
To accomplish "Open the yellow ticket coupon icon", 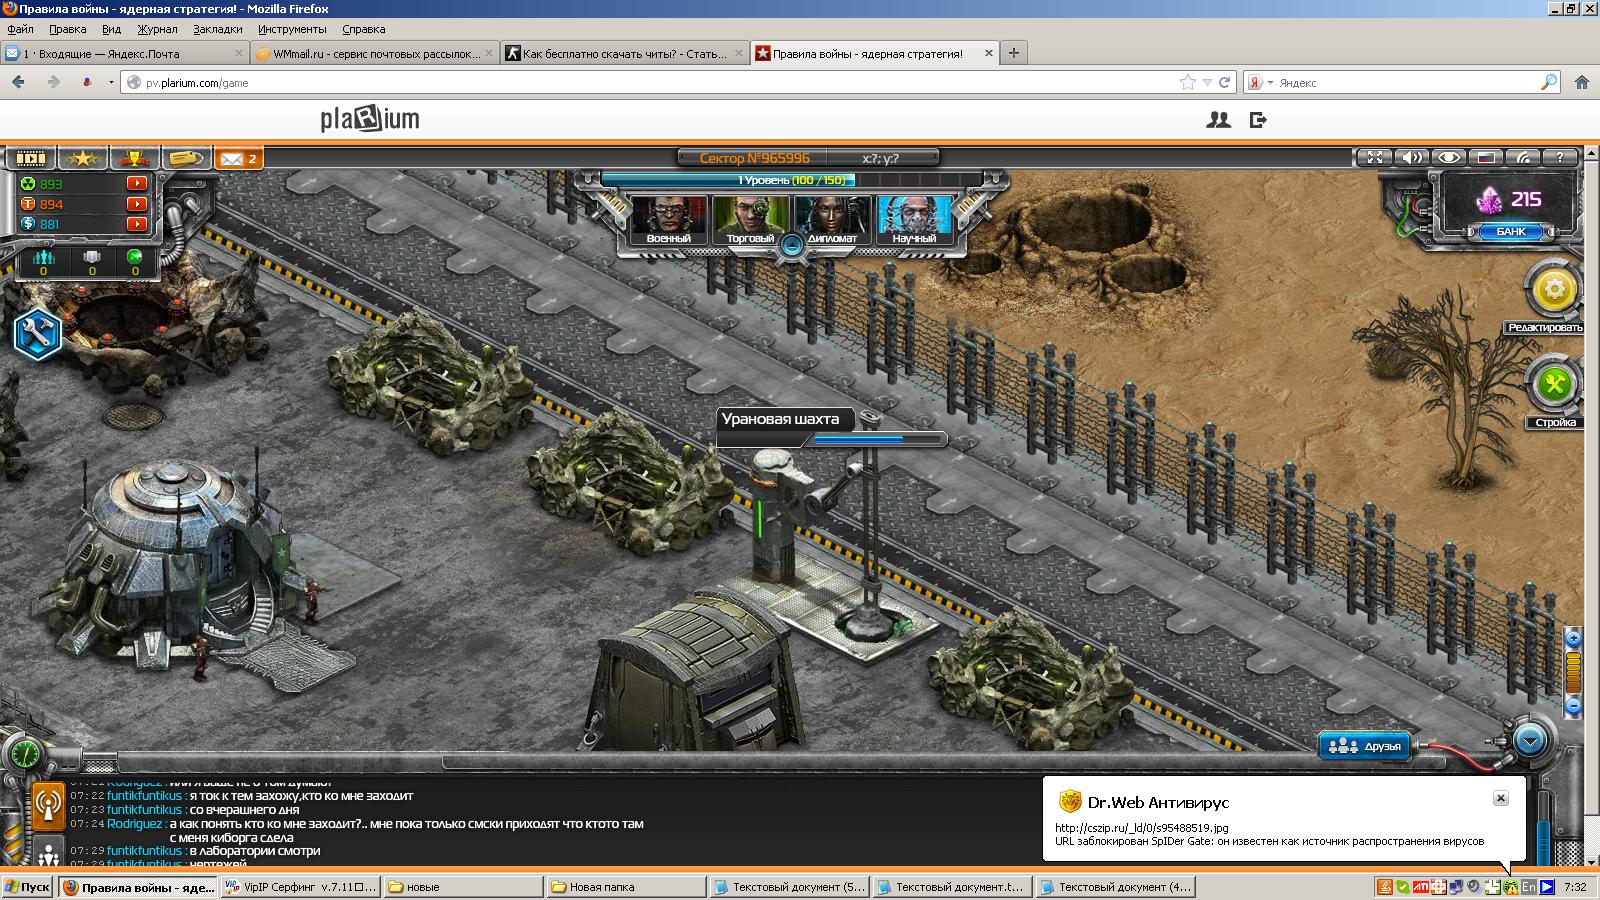I will pyautogui.click(x=186, y=158).
